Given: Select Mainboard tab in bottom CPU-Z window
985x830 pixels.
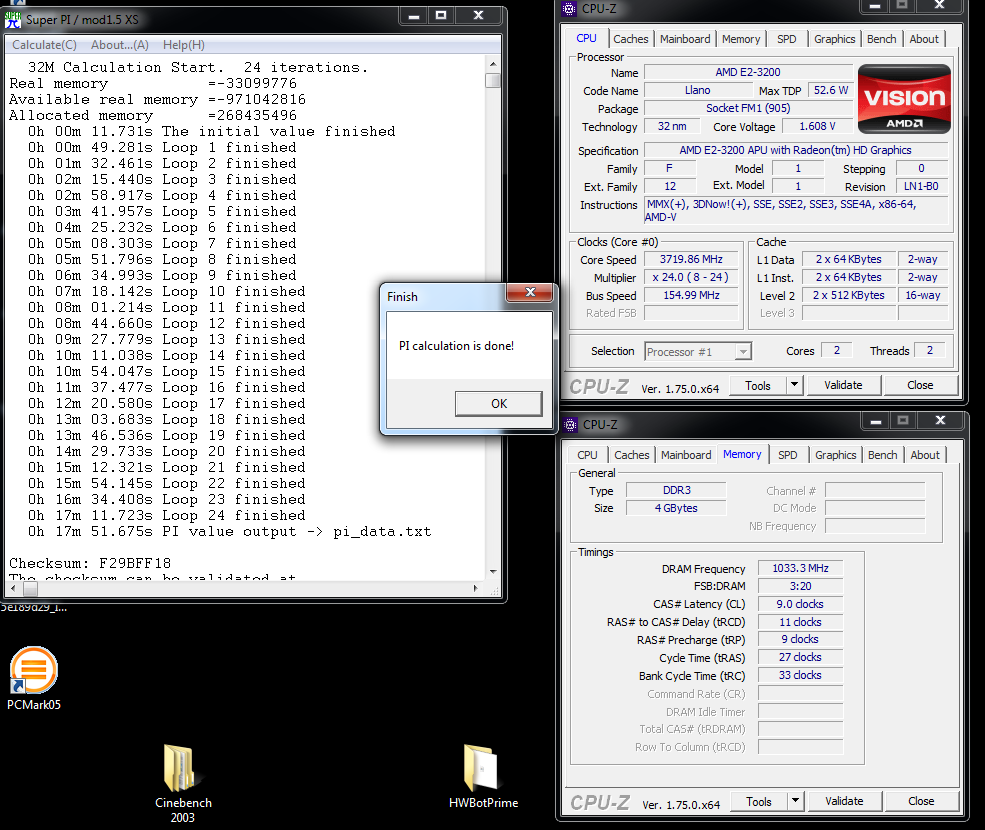Looking at the screenshot, I should [686, 455].
